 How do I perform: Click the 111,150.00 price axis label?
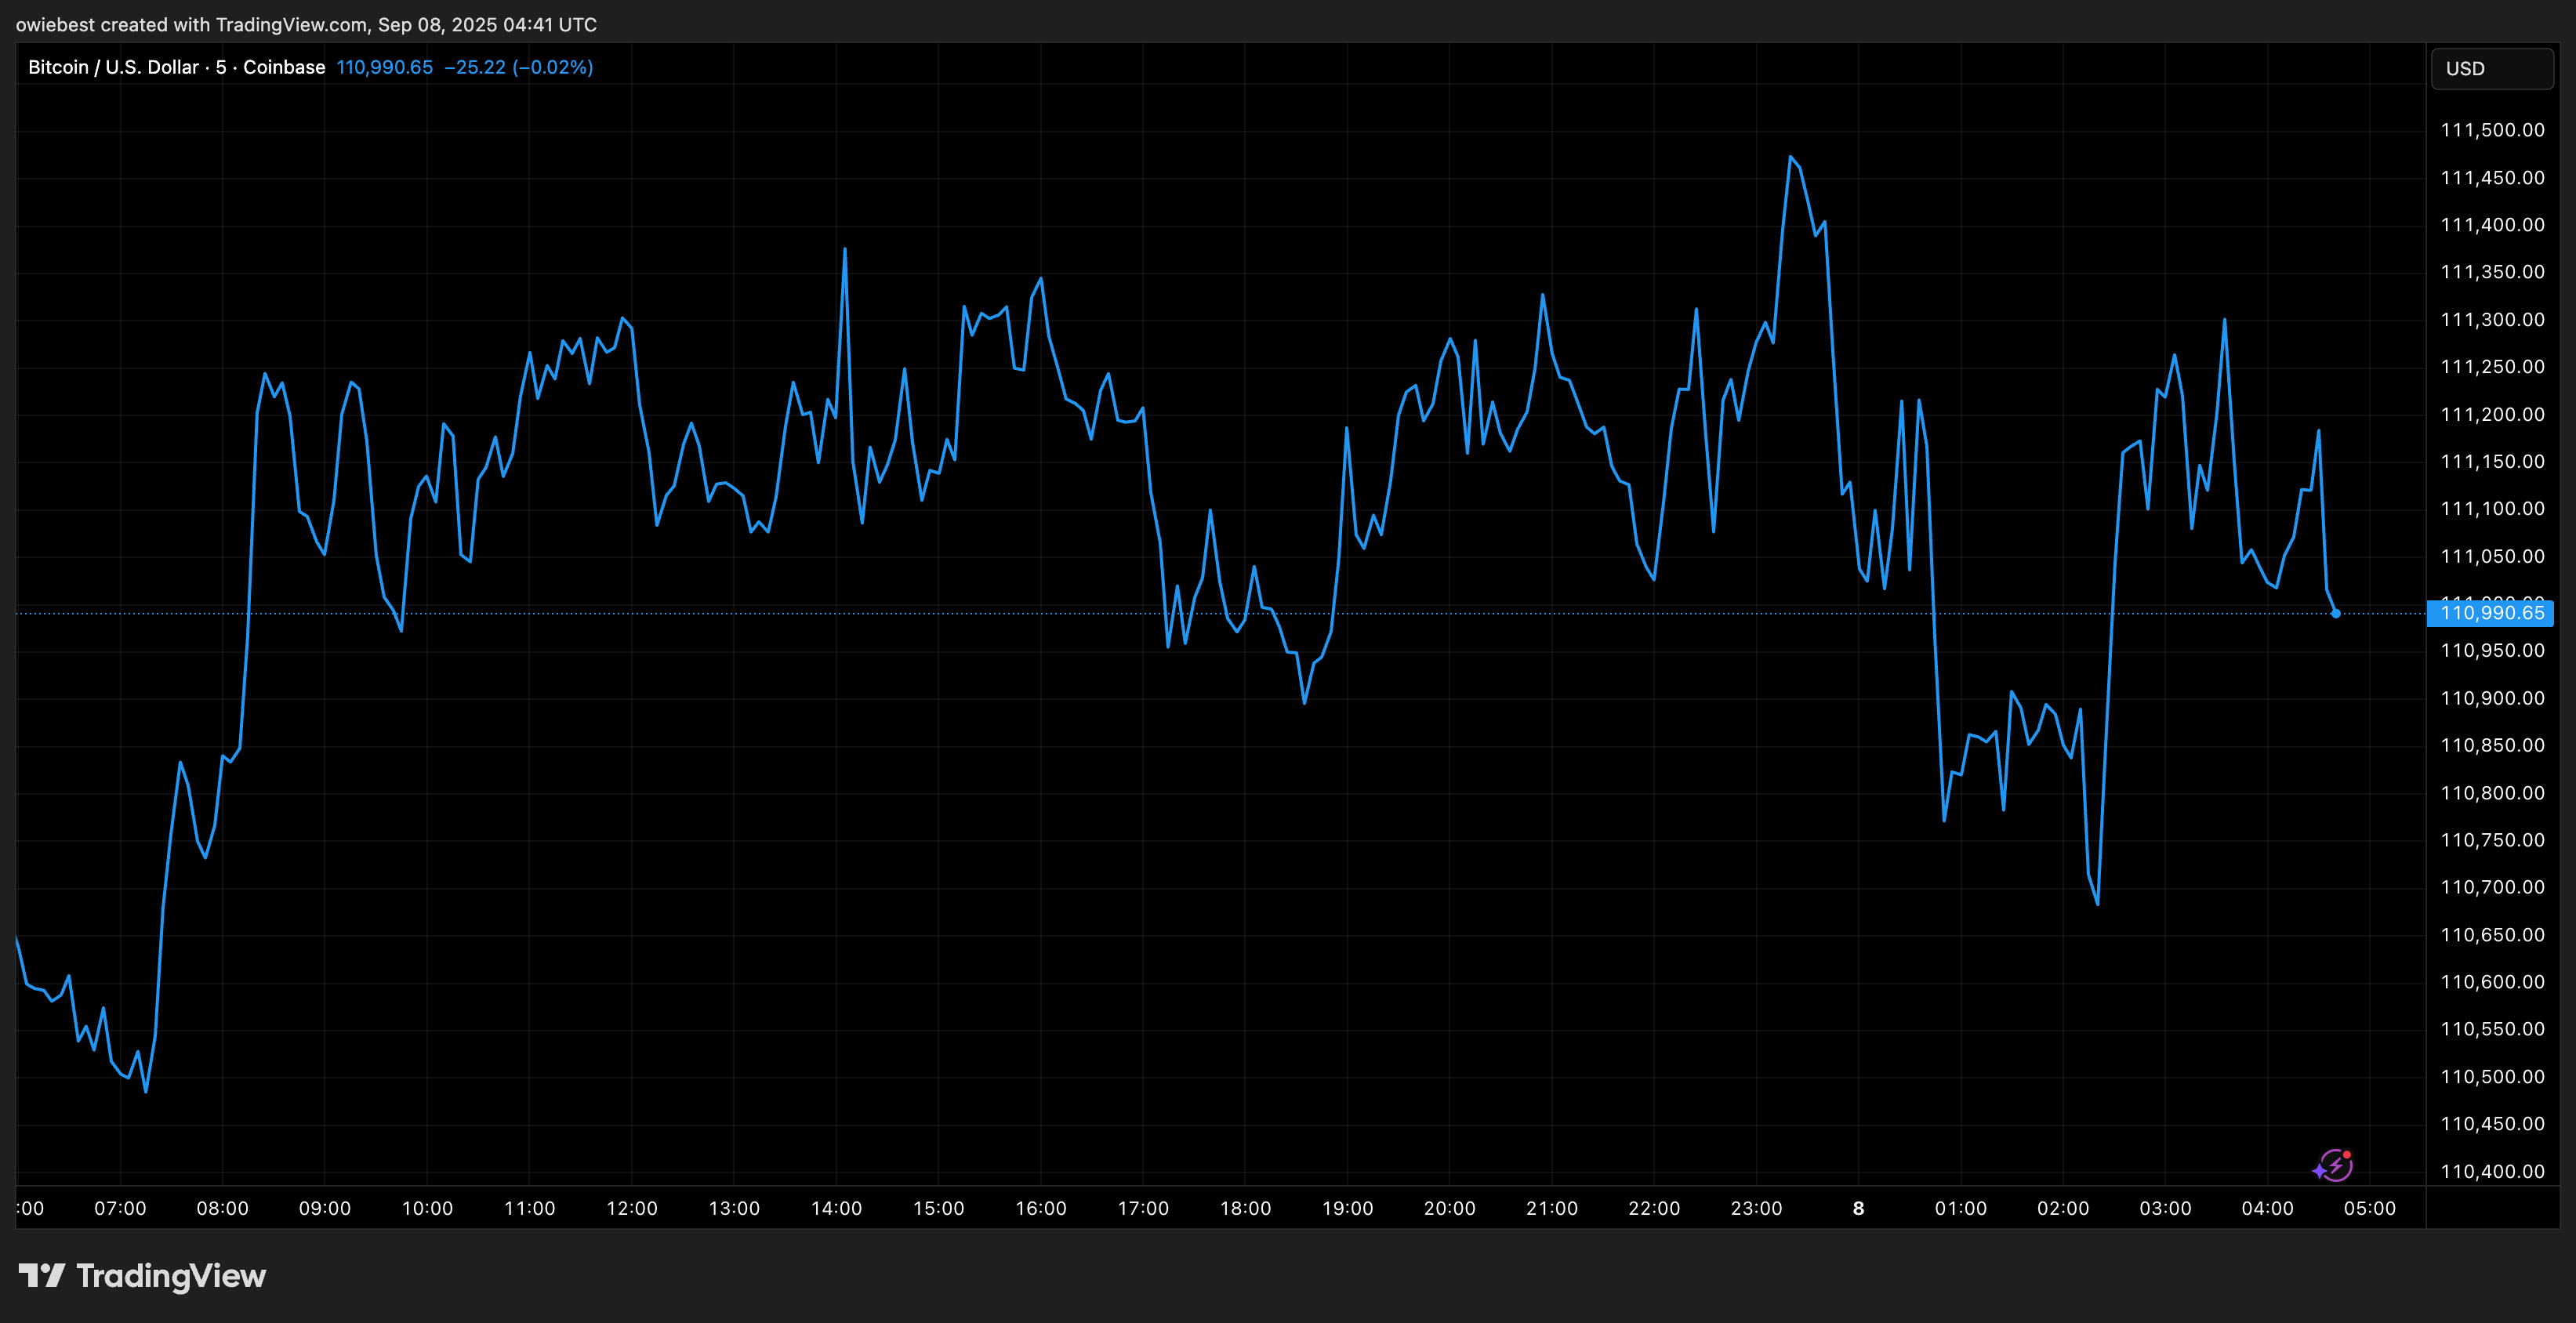pos(2492,462)
